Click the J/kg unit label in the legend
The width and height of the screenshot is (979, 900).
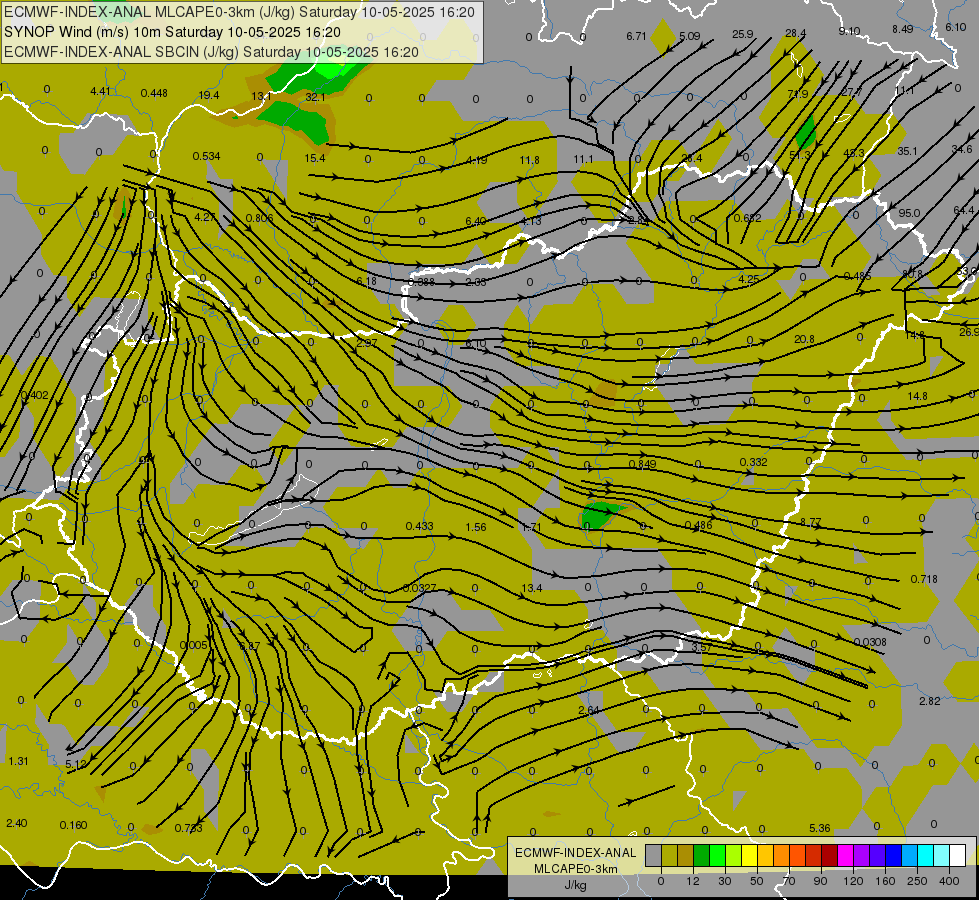[575, 884]
